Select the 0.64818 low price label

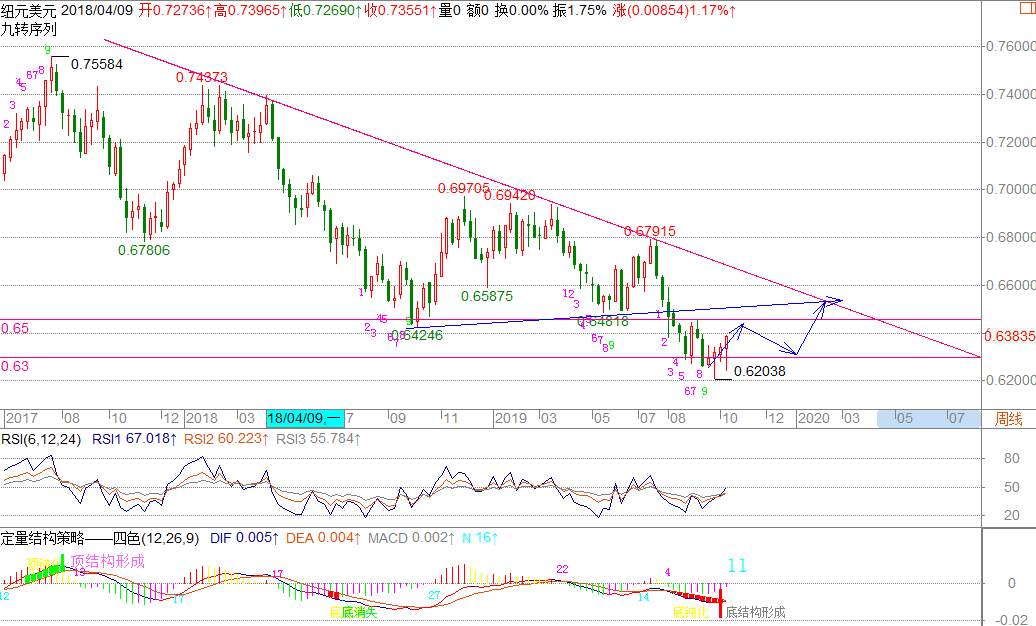[603, 321]
